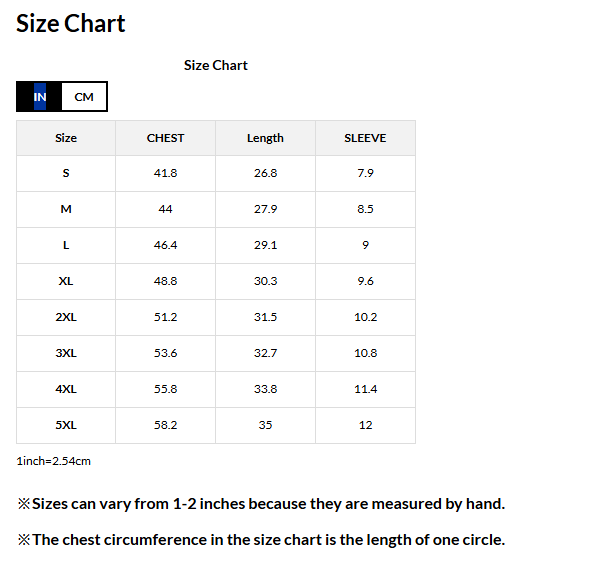Select the Size column header

(66, 138)
